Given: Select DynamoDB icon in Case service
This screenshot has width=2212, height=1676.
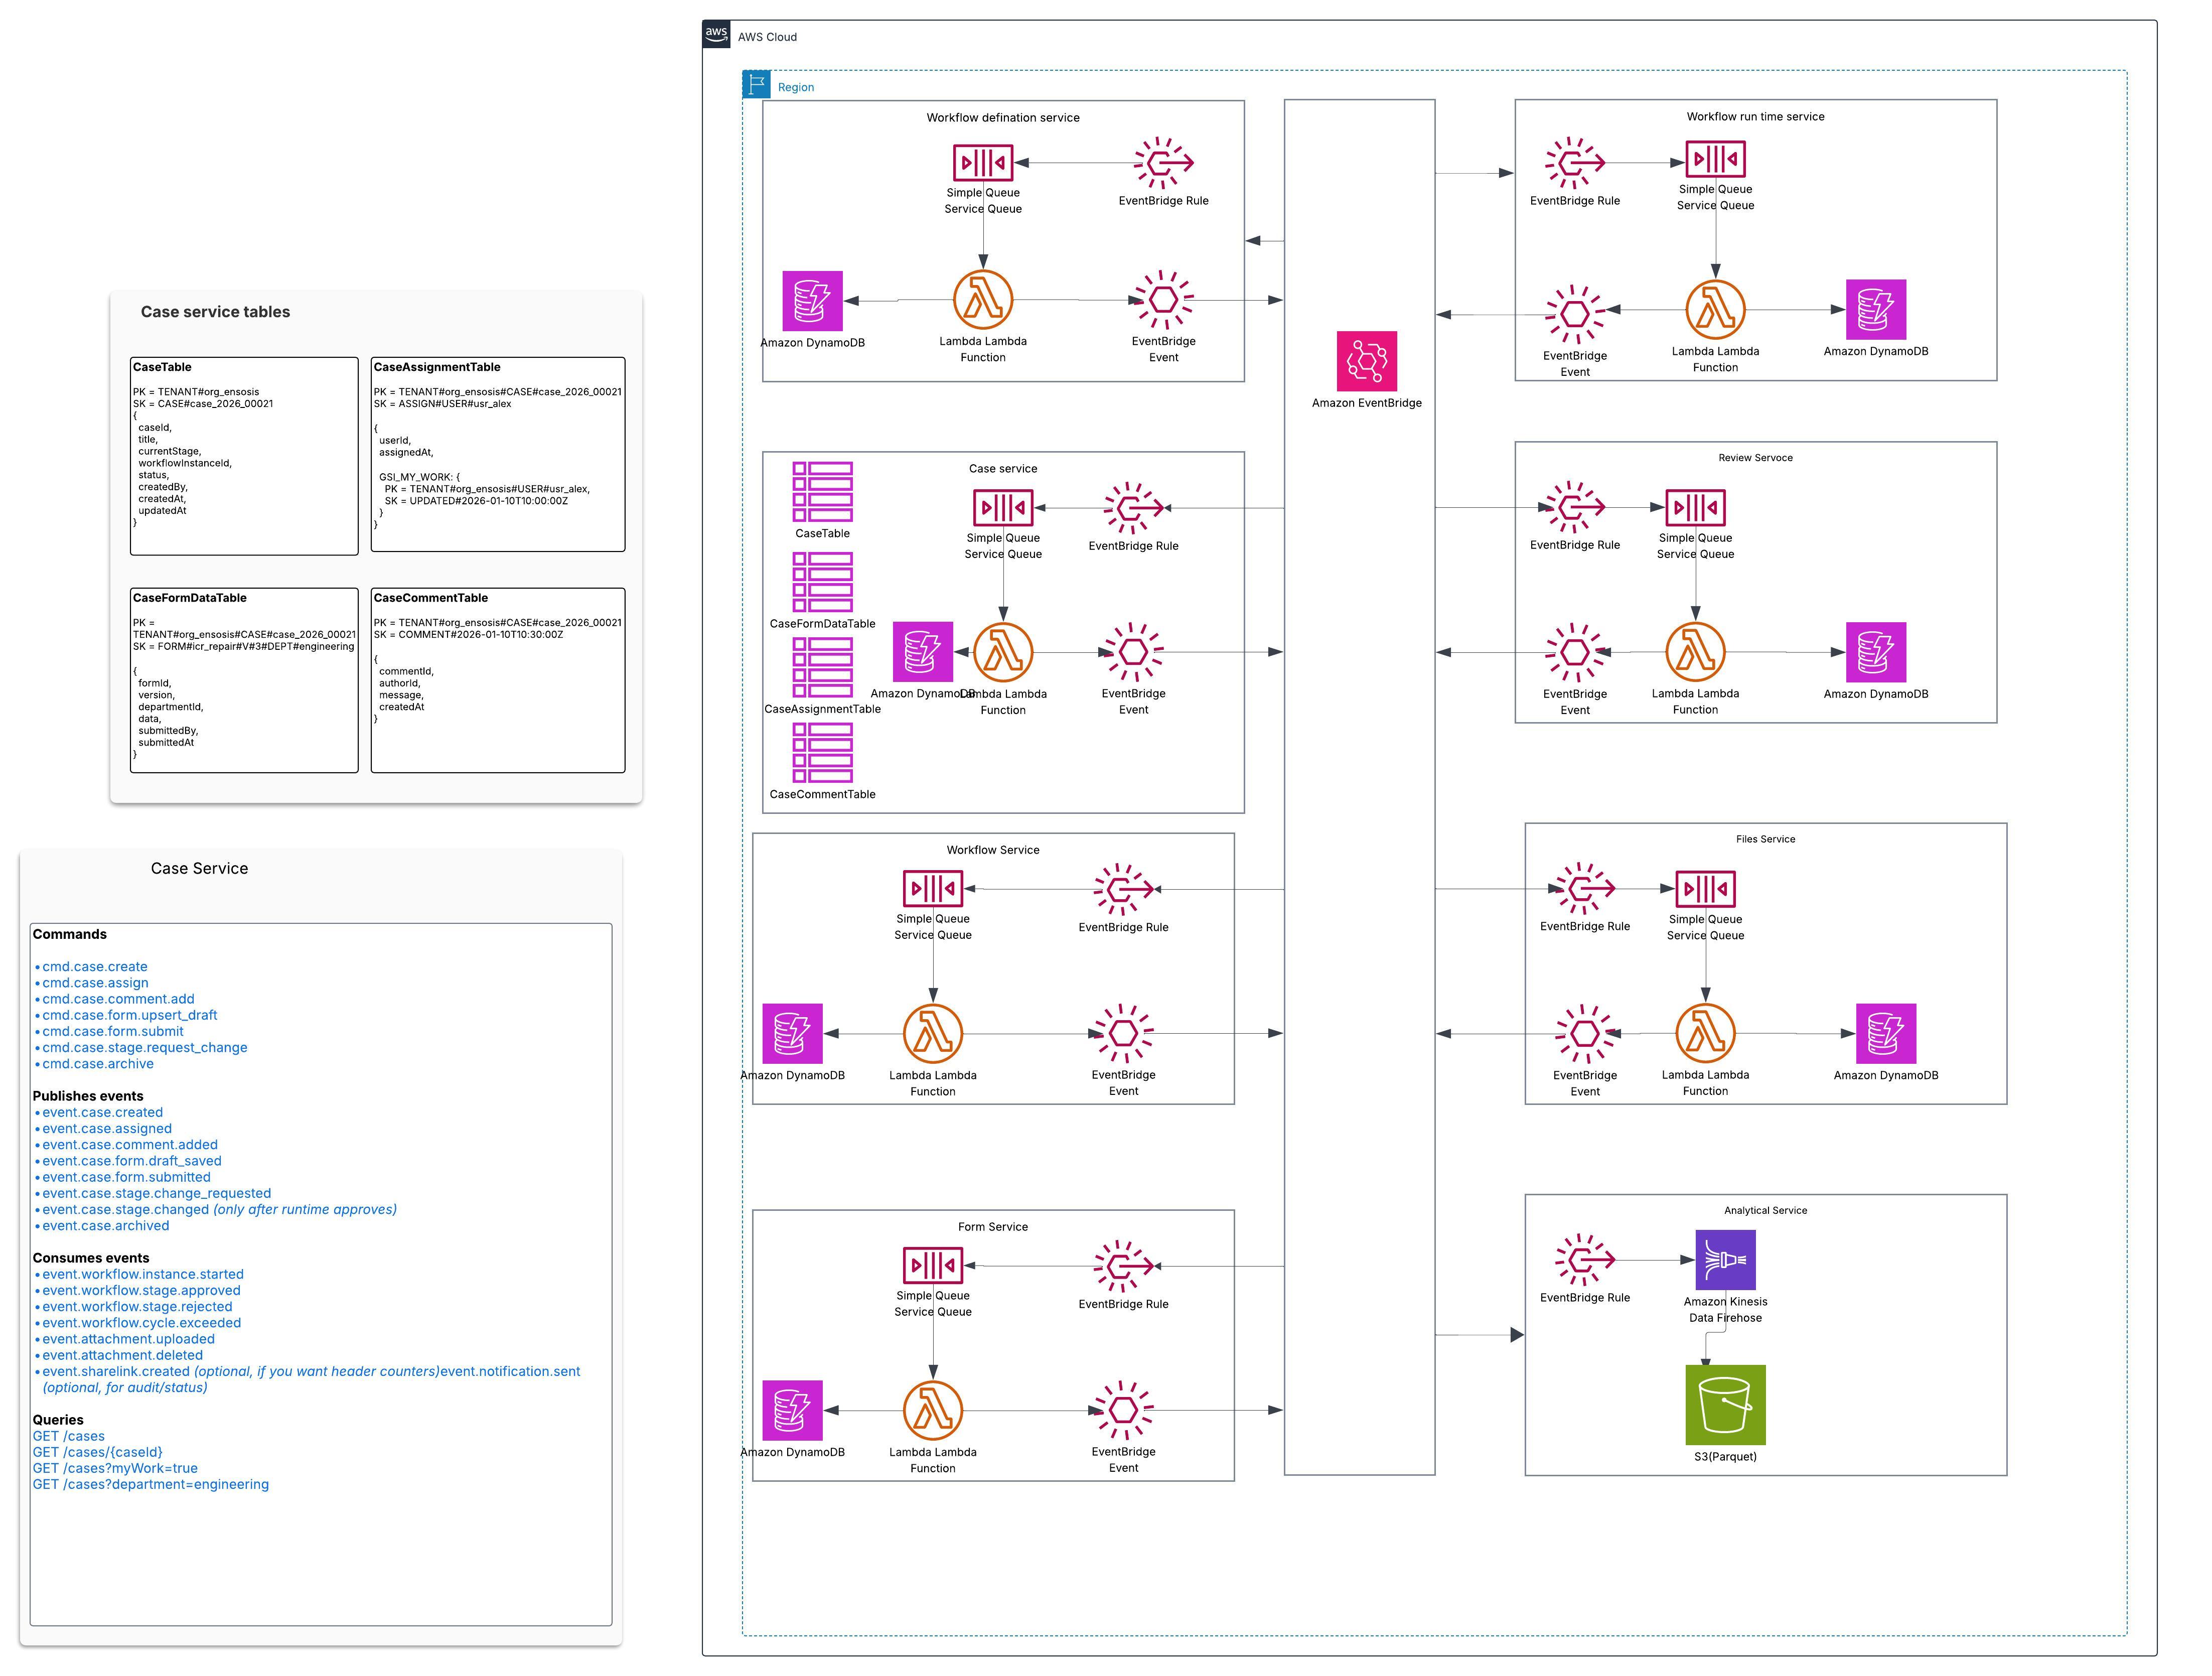Looking at the screenshot, I should 922,652.
